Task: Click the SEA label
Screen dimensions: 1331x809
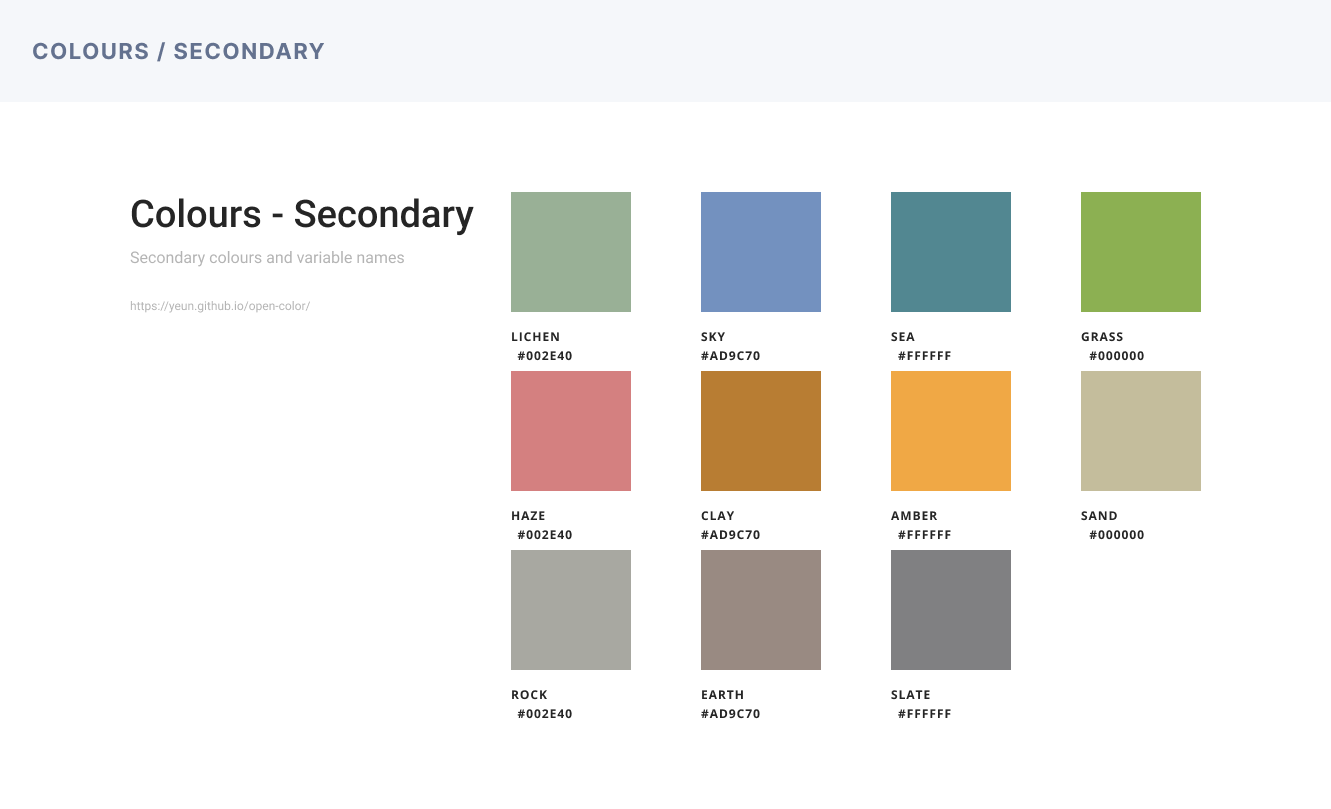Action: (x=903, y=337)
